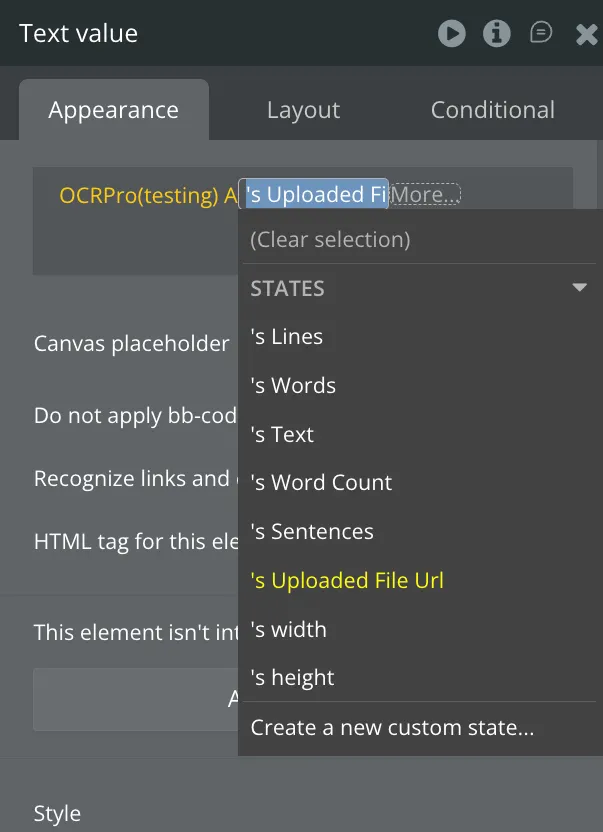This screenshot has width=603, height=832.
Task: Pick 's Word Count state
Action: tap(321, 483)
